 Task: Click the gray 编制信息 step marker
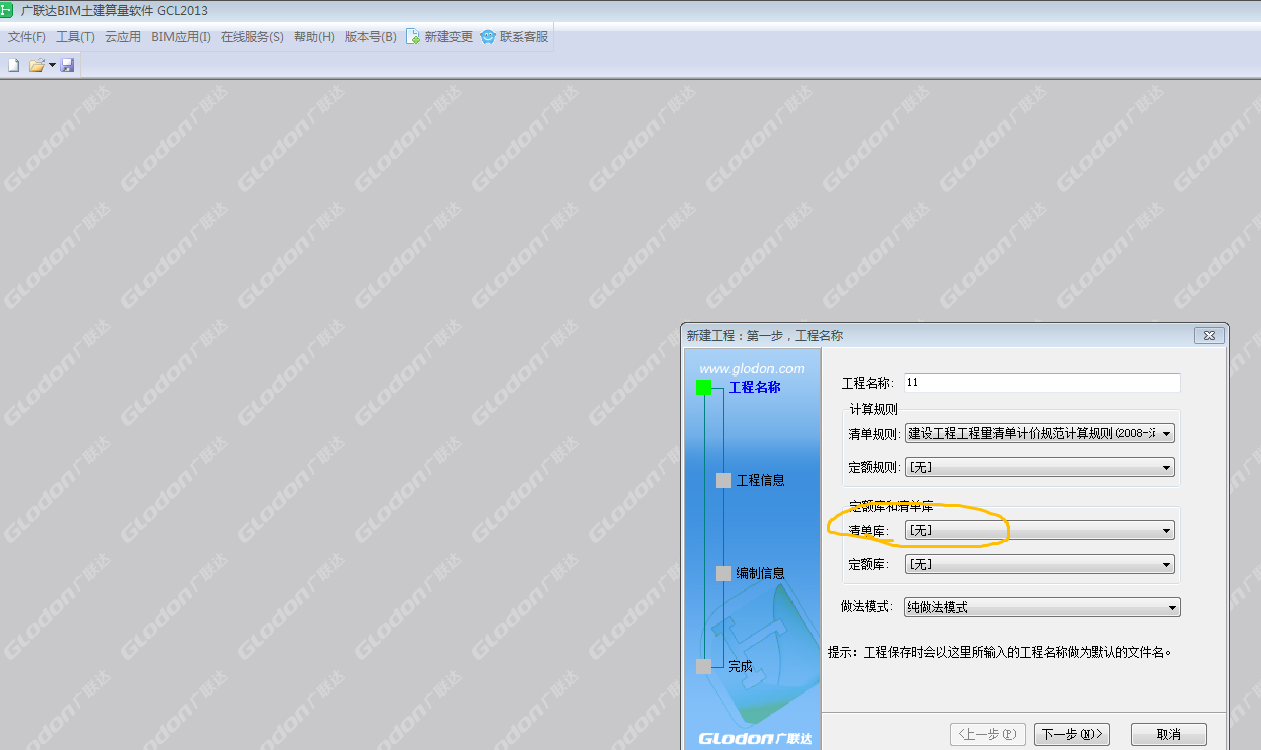(x=724, y=573)
